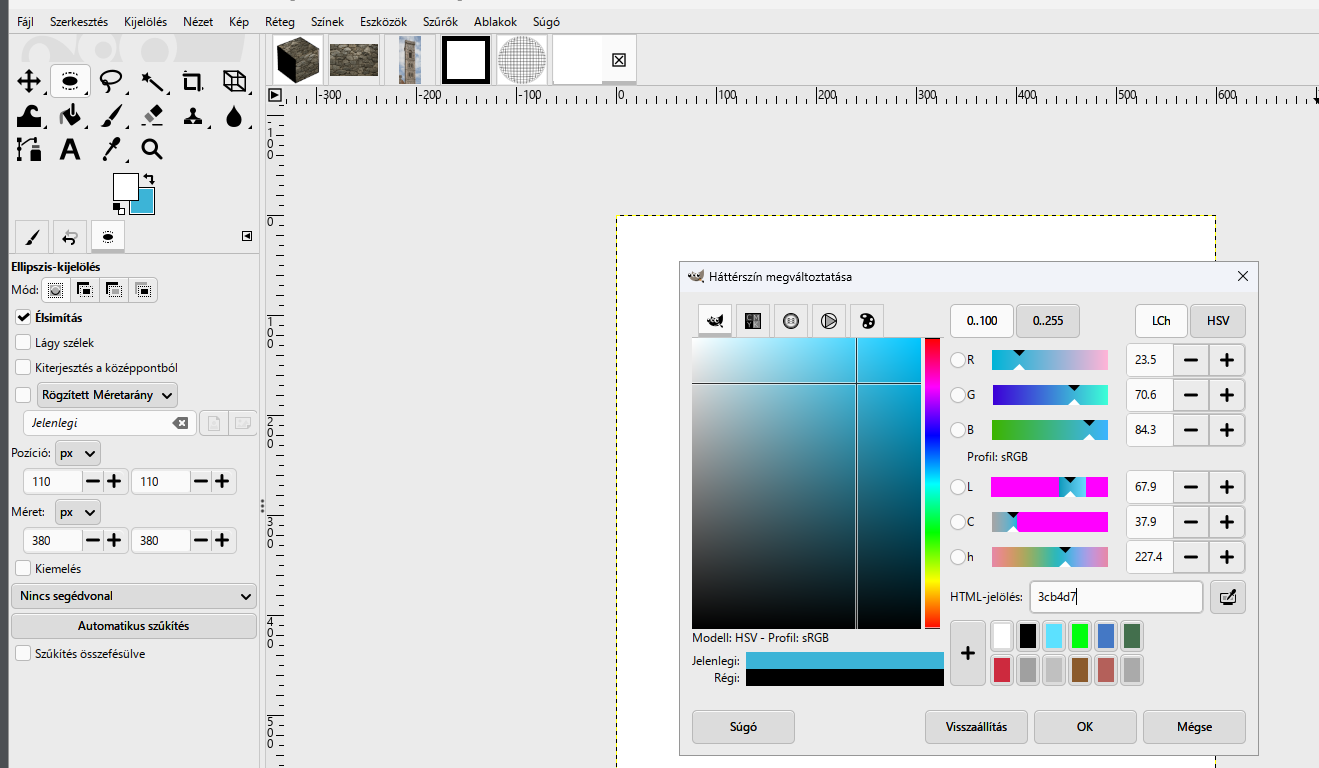The height and width of the screenshot is (768, 1319).
Task: Select the Free Select lasso tool
Action: [111, 81]
